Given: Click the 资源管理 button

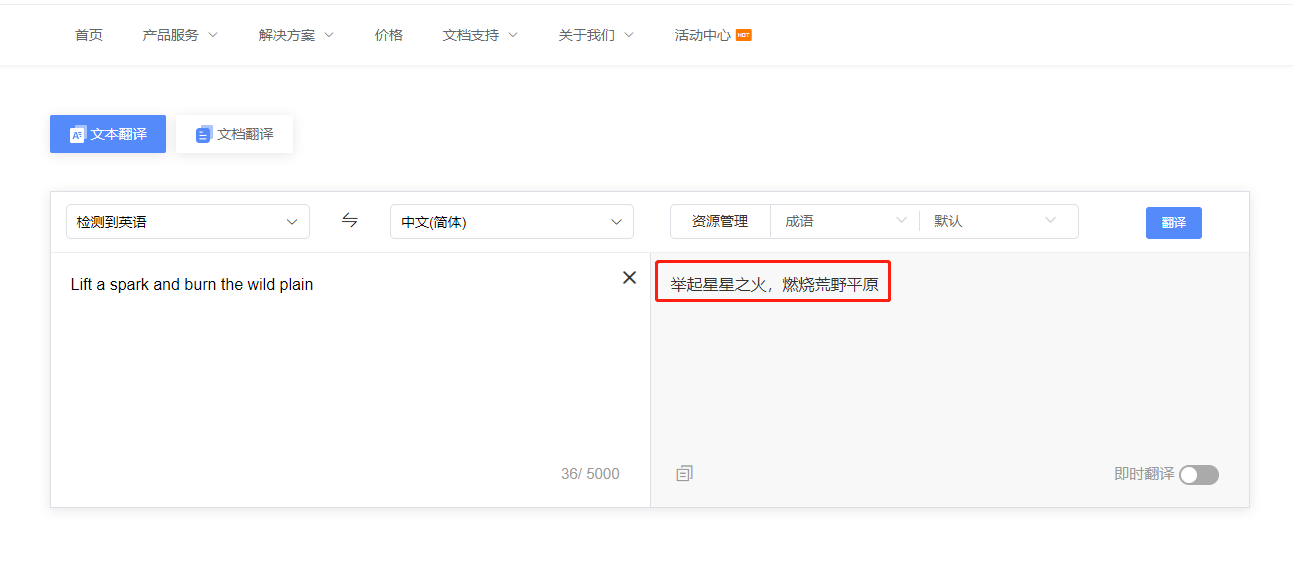Looking at the screenshot, I should tap(720, 221).
